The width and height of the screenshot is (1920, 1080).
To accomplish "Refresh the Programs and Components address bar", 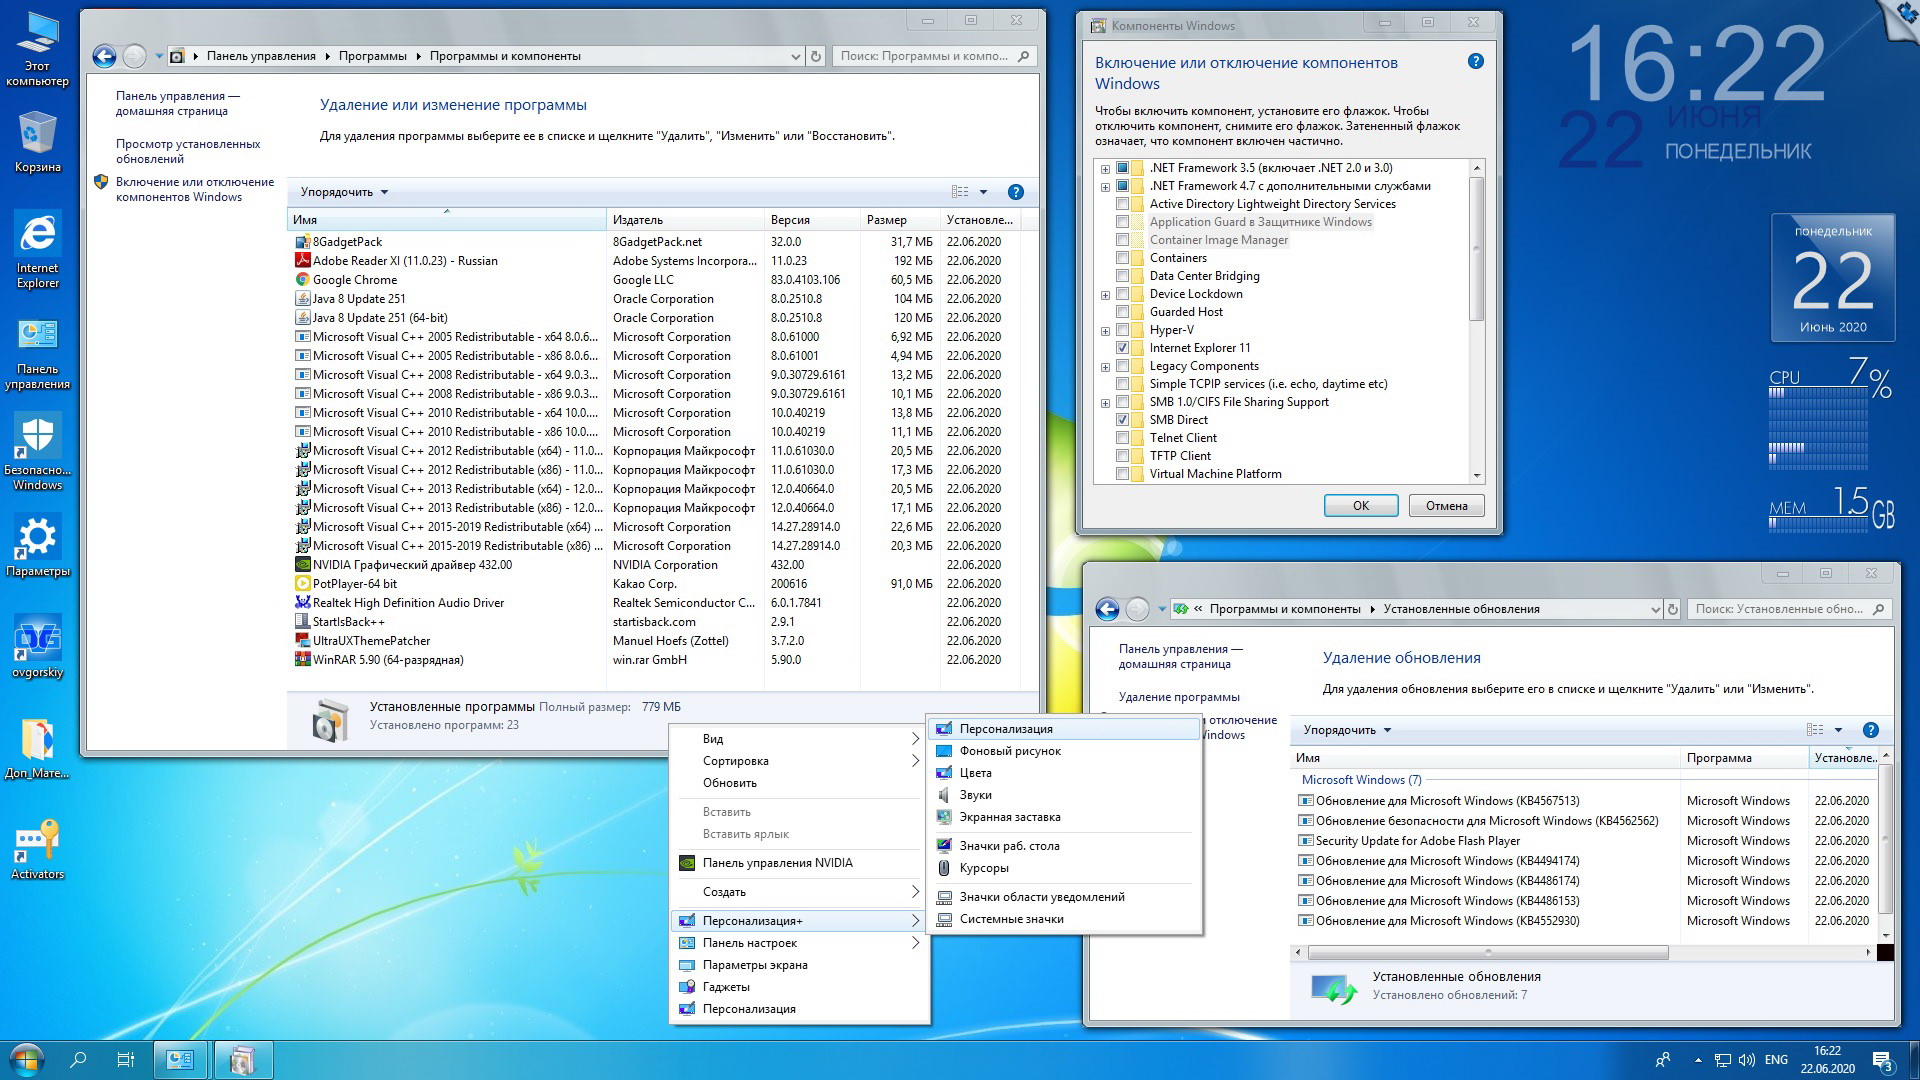I will [x=816, y=56].
